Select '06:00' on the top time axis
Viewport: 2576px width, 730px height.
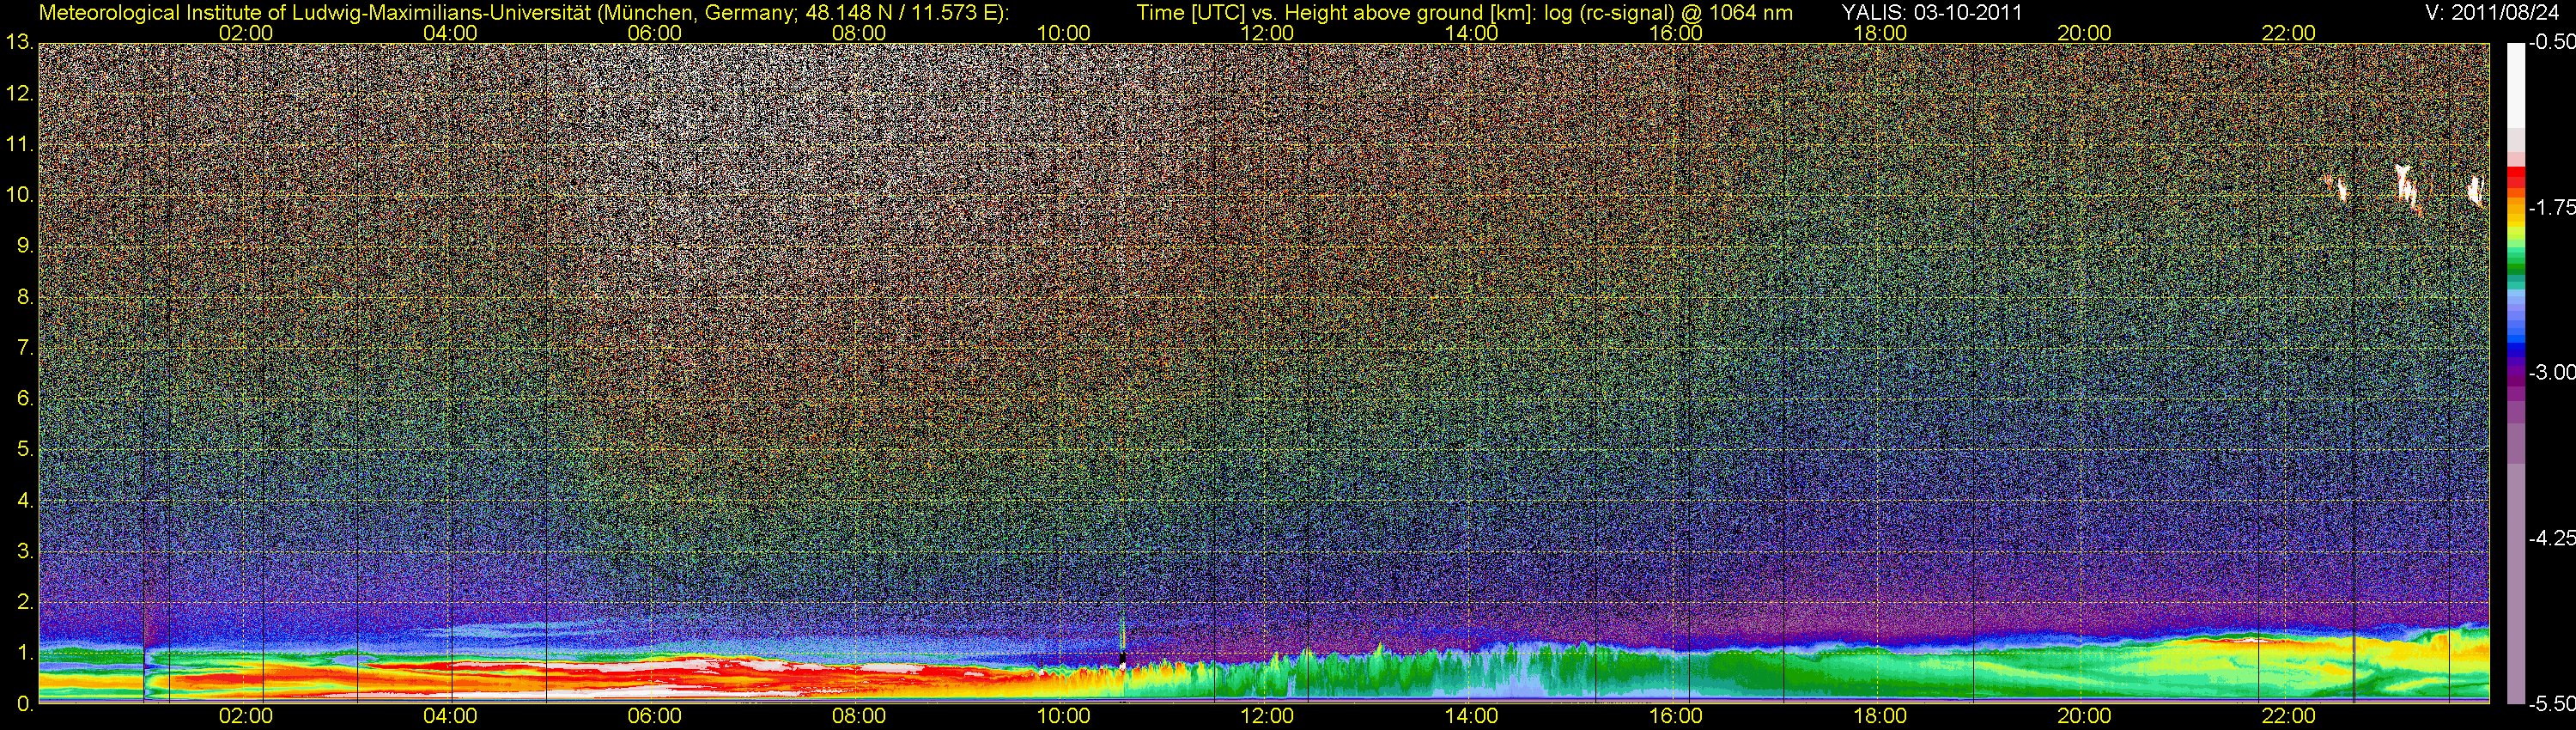[655, 33]
